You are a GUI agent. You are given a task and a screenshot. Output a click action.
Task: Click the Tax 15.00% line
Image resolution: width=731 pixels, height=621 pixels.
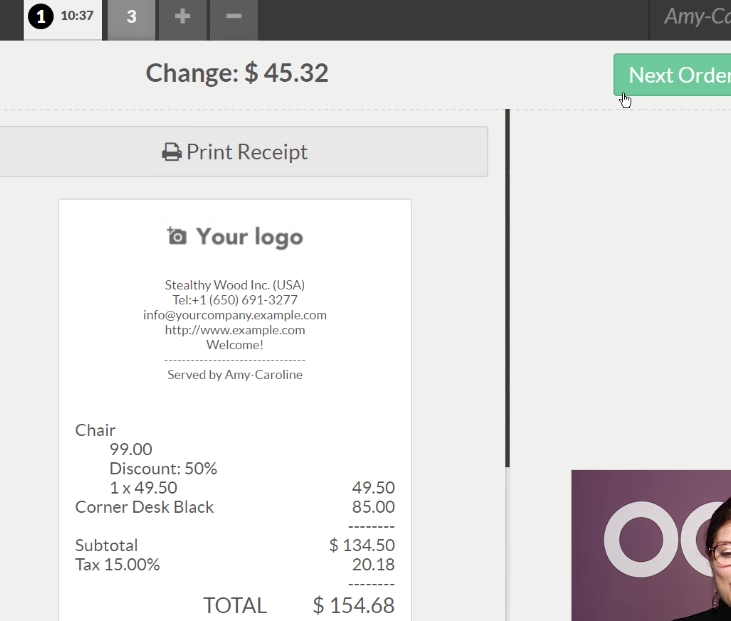[x=118, y=564]
